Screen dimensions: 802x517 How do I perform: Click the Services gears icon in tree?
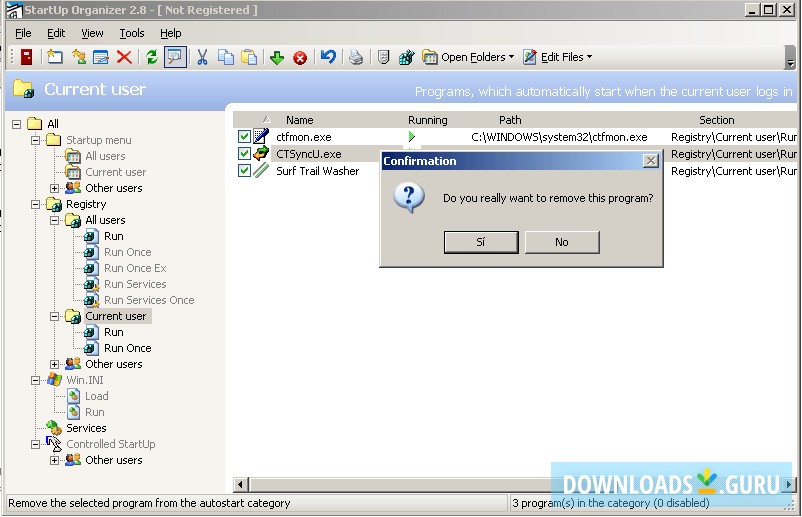click(54, 428)
